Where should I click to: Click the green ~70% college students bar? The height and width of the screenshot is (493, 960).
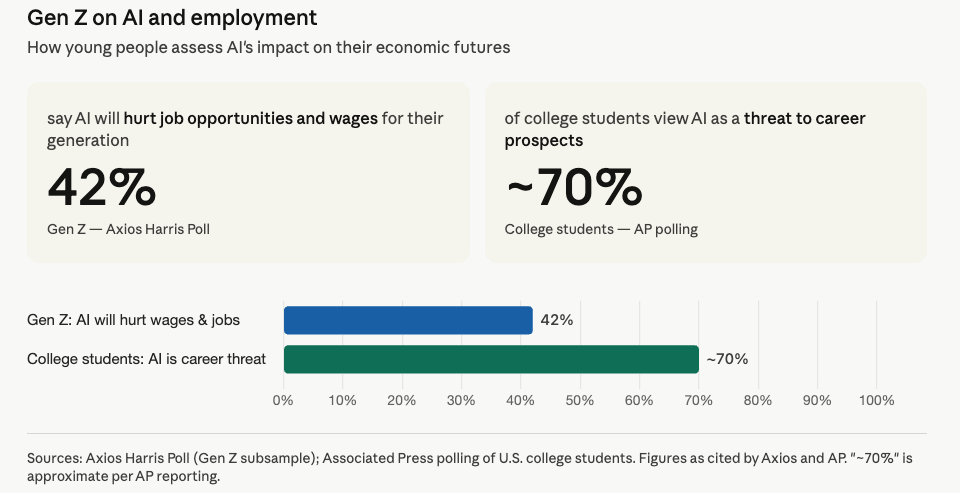pos(491,359)
